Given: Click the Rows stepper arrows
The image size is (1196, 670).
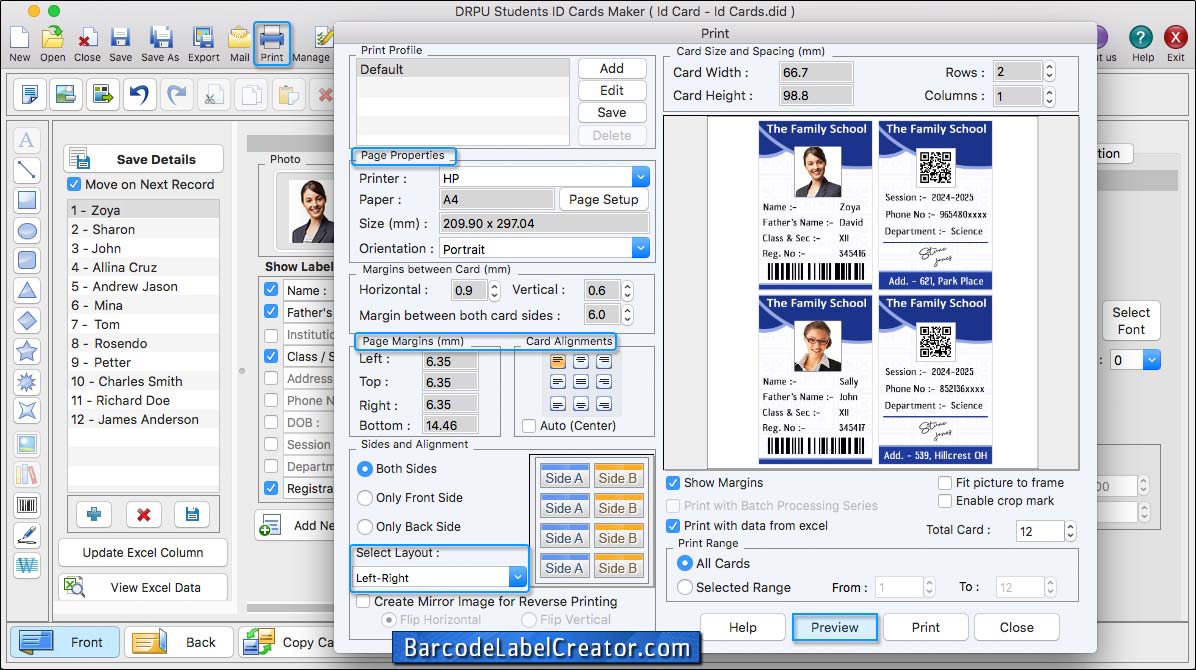Looking at the screenshot, I should (1050, 72).
